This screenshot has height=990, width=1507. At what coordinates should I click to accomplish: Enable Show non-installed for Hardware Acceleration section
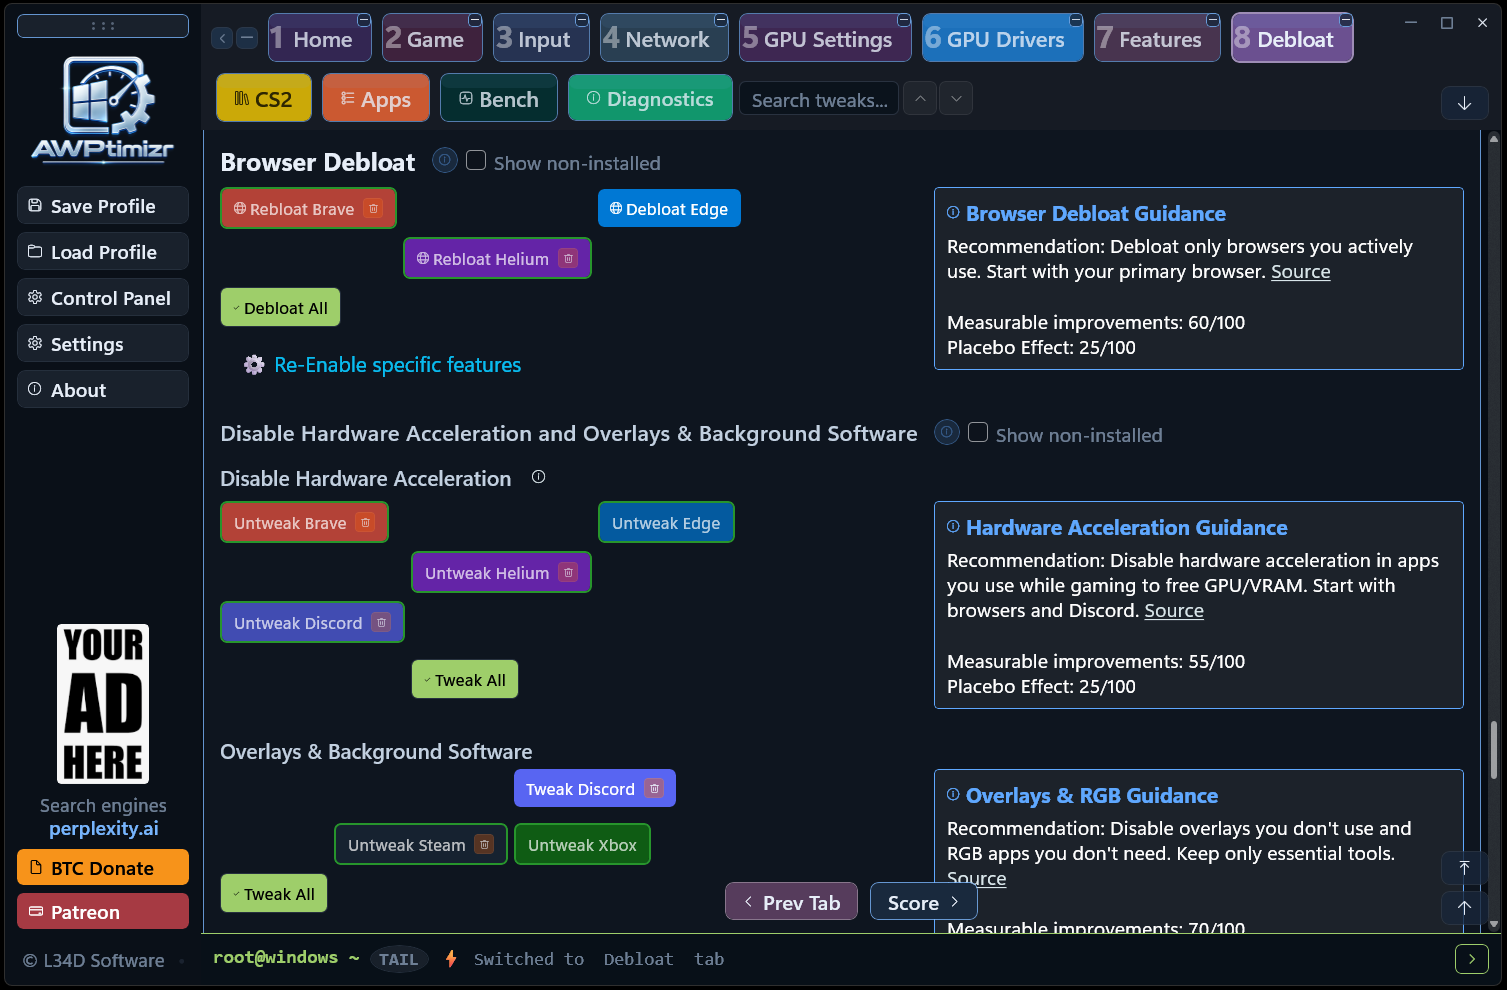(978, 432)
